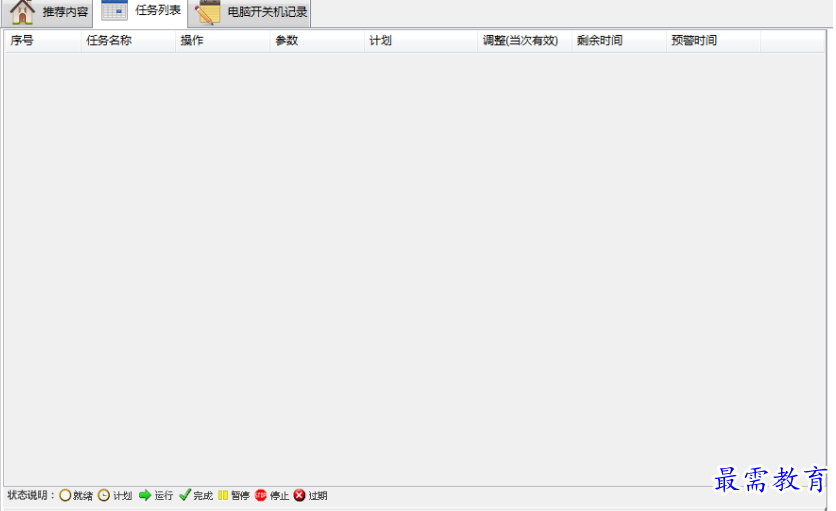The width and height of the screenshot is (836, 511).
Task: Click the 计划 clock status icon
Action: (x=104, y=496)
